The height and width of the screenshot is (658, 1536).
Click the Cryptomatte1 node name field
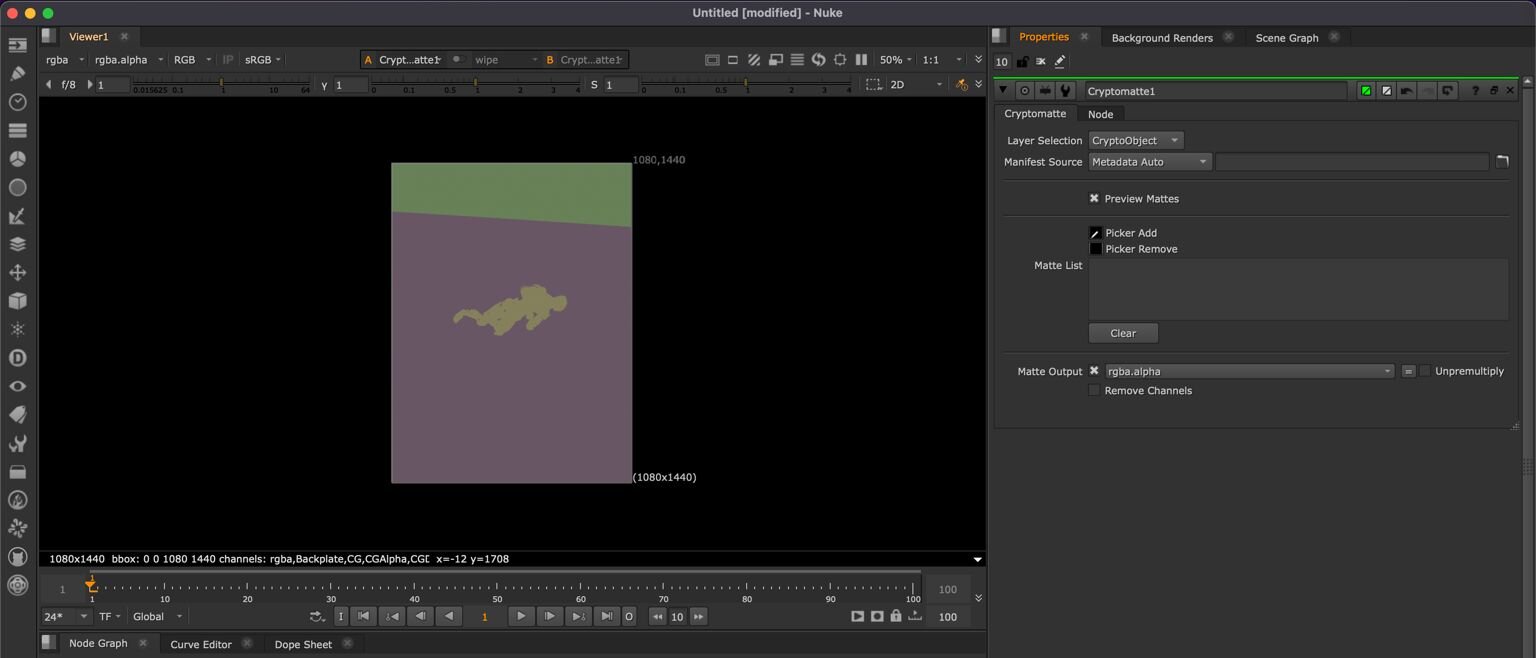[1215, 91]
